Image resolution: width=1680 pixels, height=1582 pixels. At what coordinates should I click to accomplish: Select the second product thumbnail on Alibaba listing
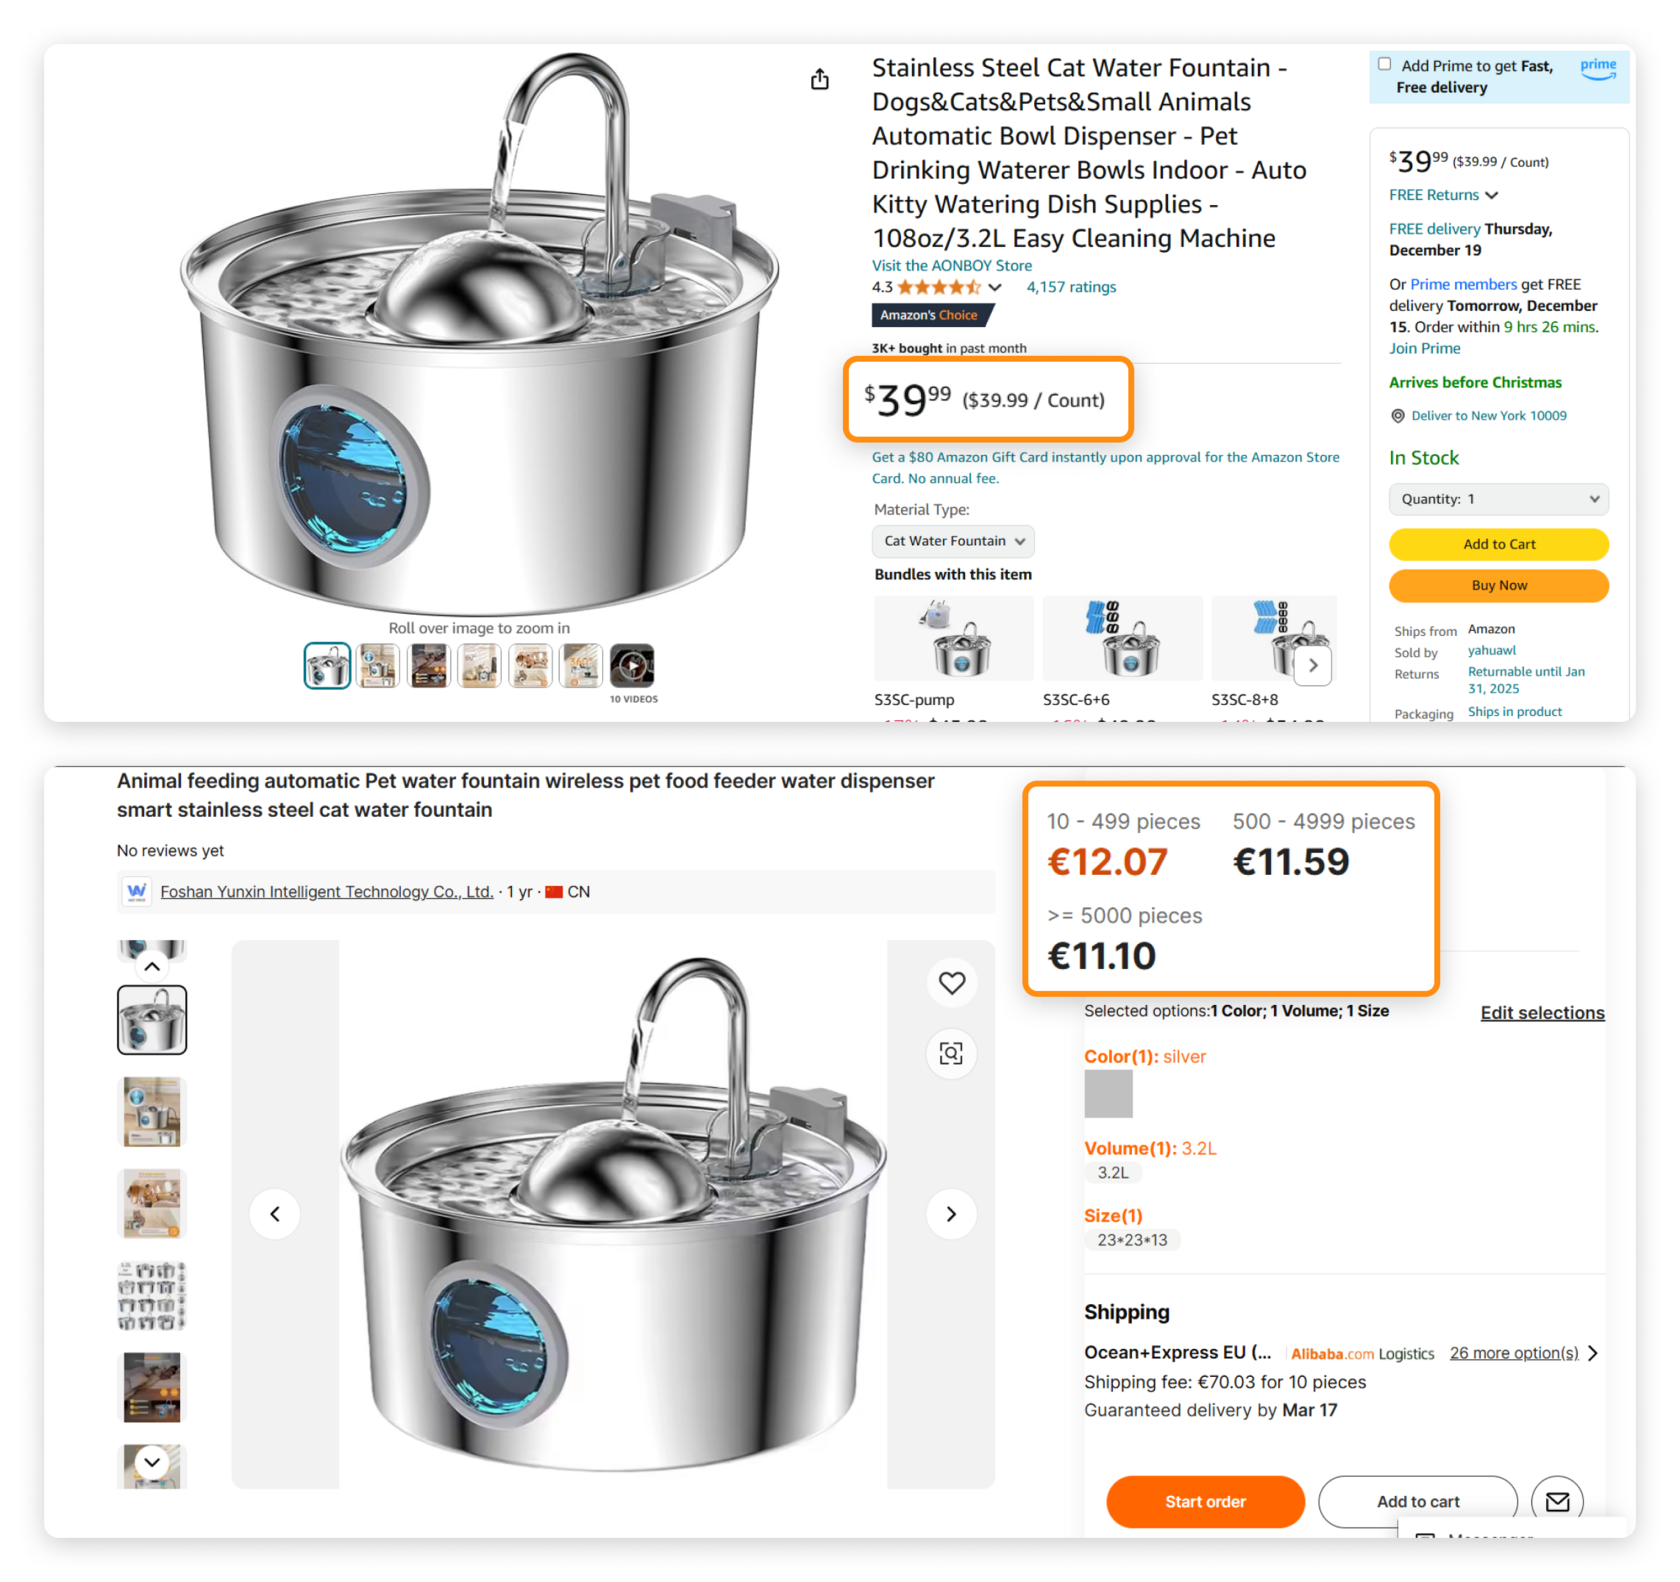point(152,1110)
